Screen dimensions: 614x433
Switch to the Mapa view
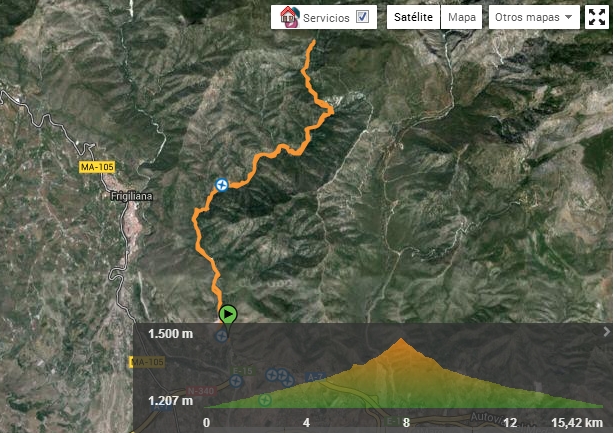(x=462, y=17)
